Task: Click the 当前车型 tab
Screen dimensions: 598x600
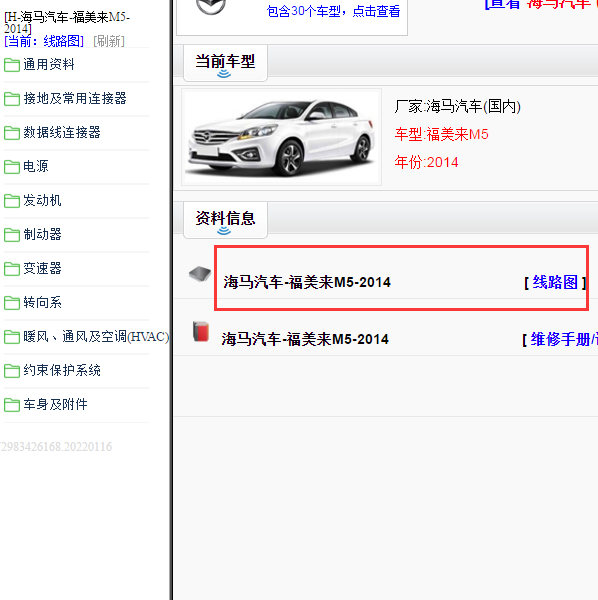Action: point(225,63)
